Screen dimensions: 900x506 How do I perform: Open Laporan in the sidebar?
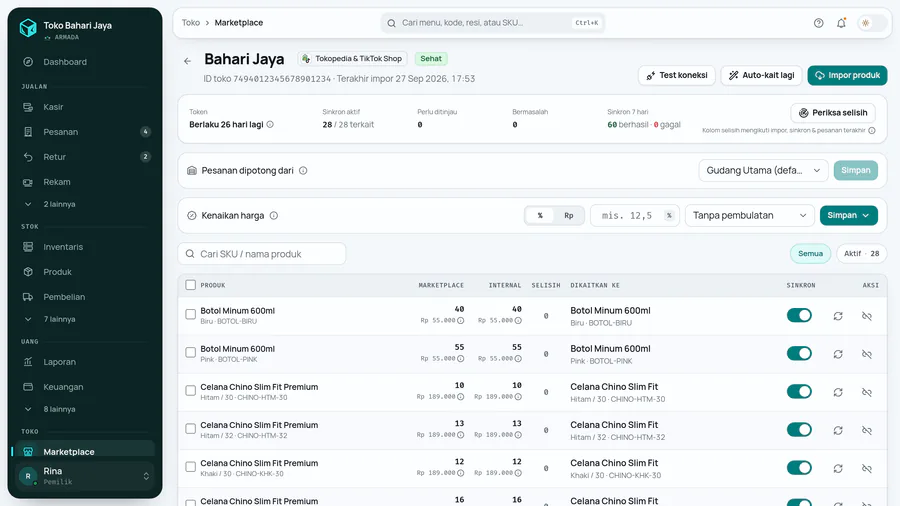(85, 362)
